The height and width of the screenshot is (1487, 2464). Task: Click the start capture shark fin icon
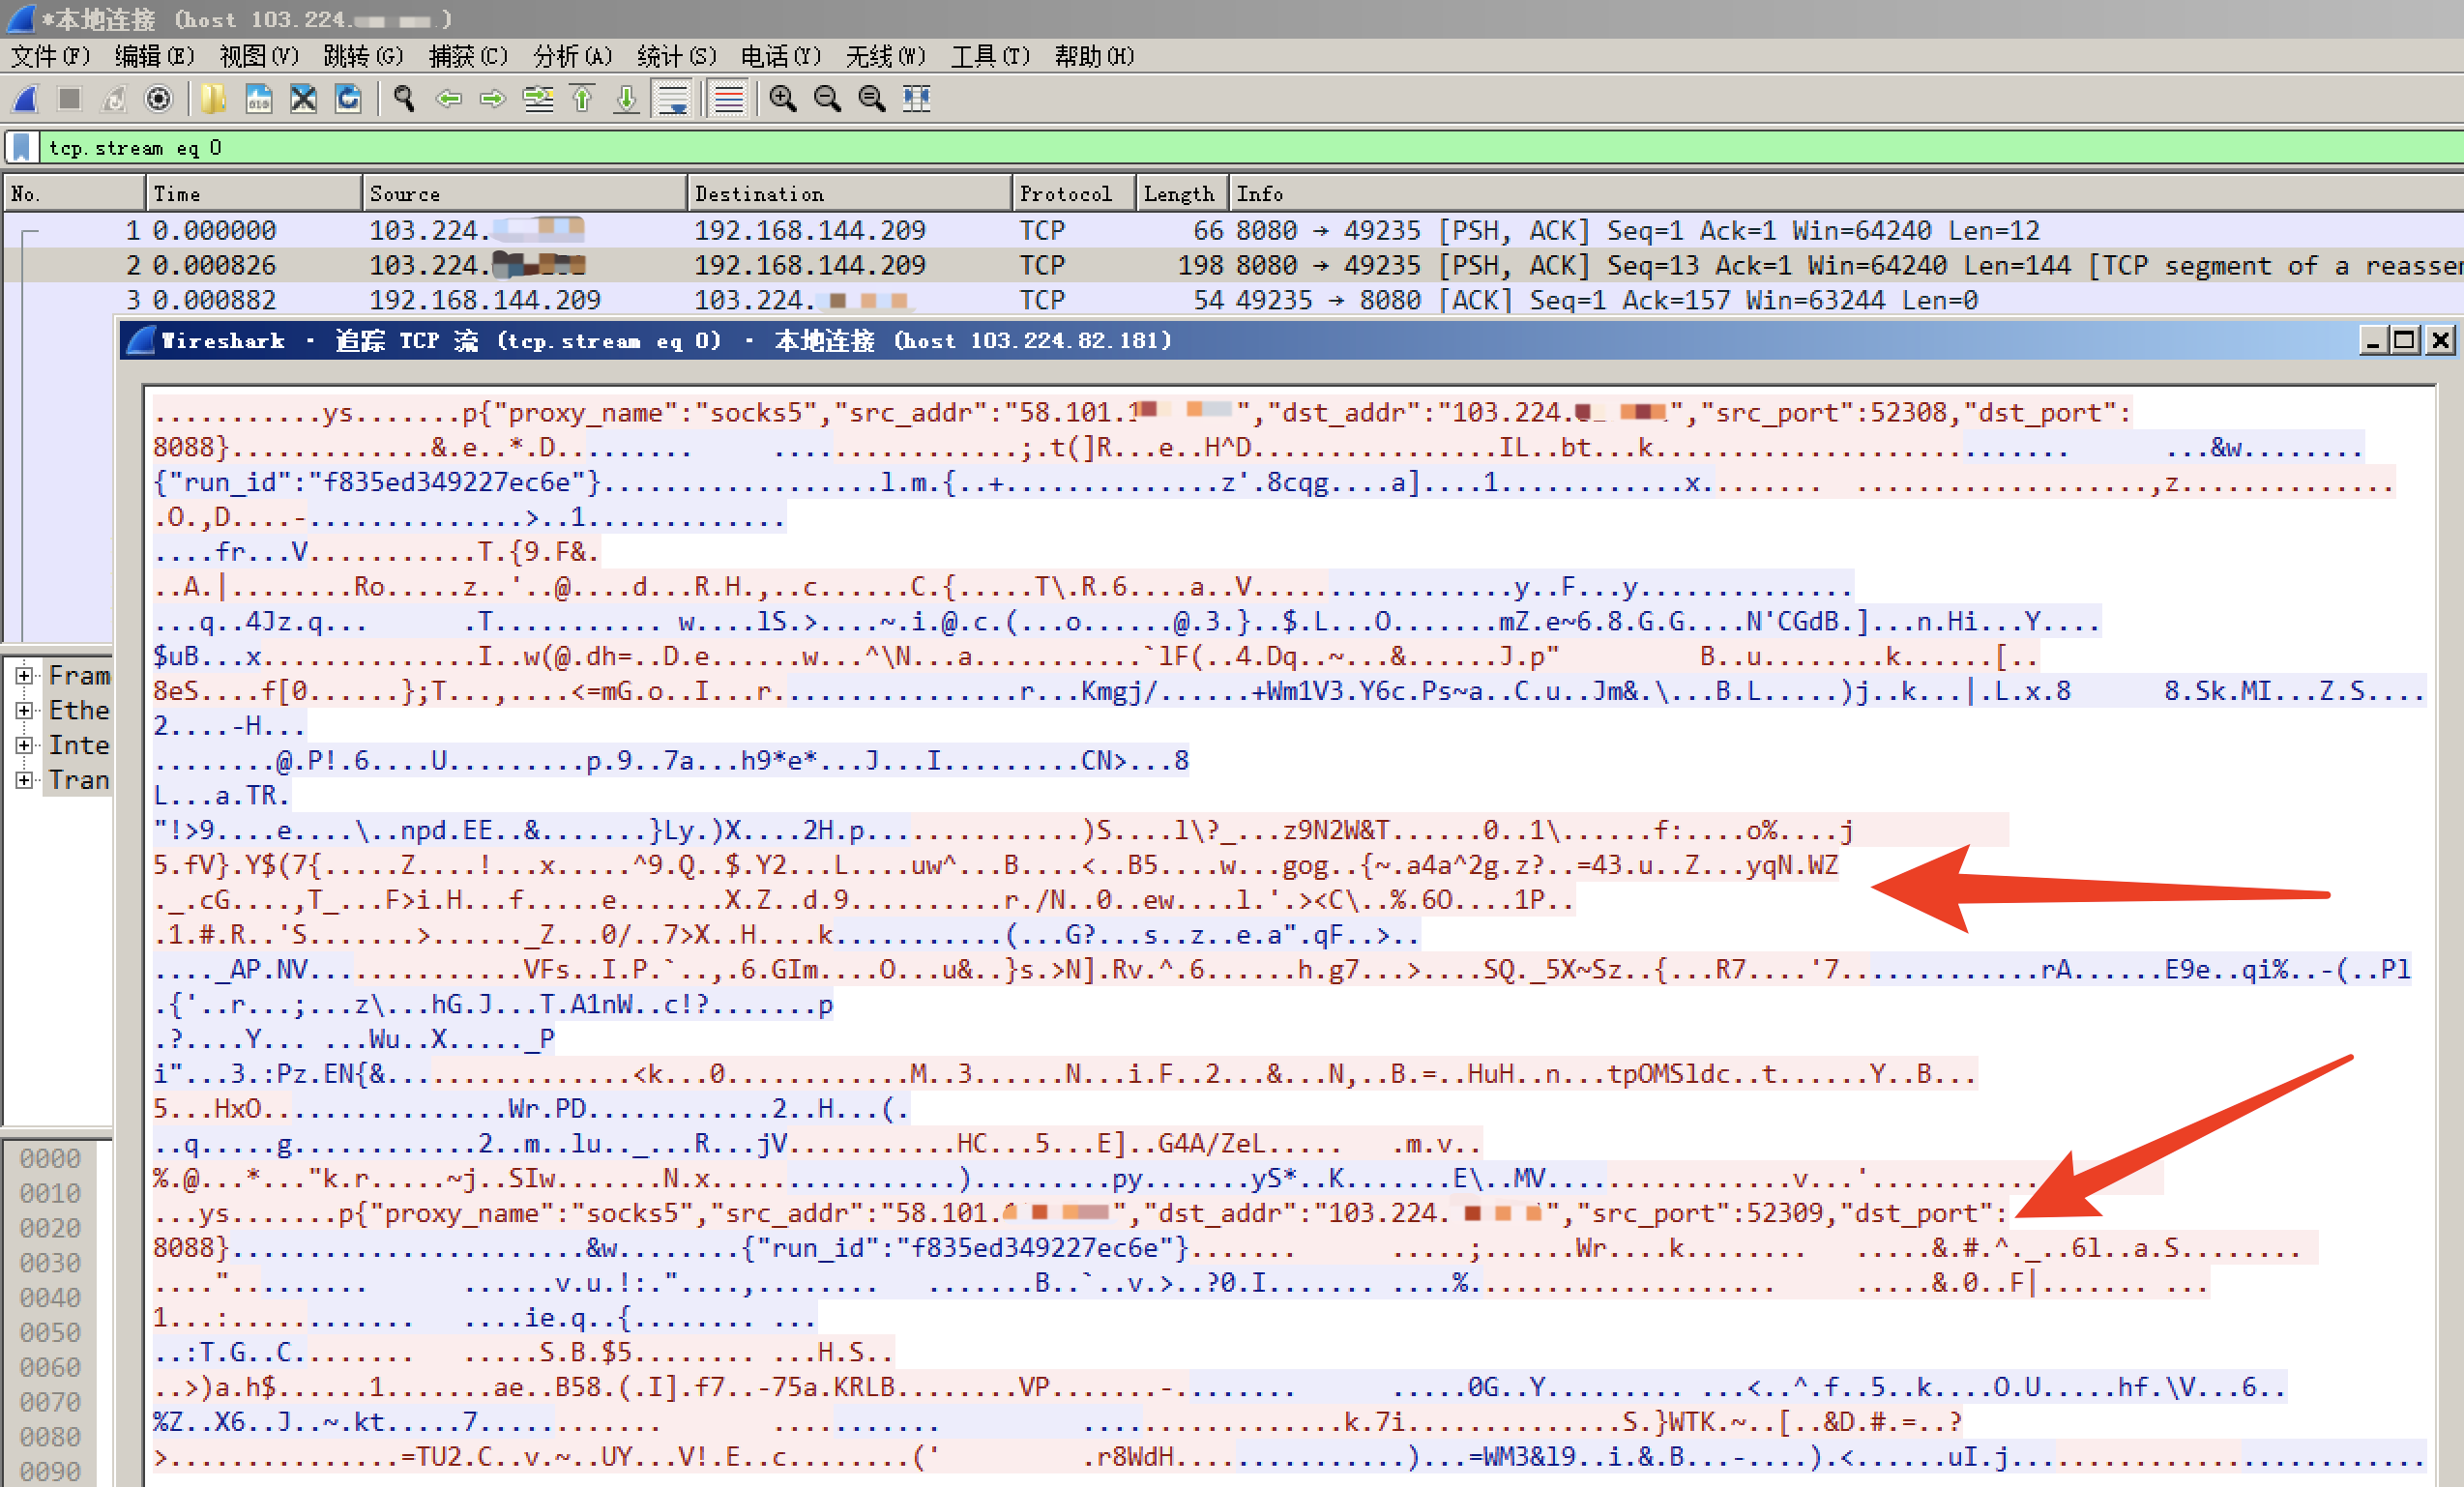point(25,99)
